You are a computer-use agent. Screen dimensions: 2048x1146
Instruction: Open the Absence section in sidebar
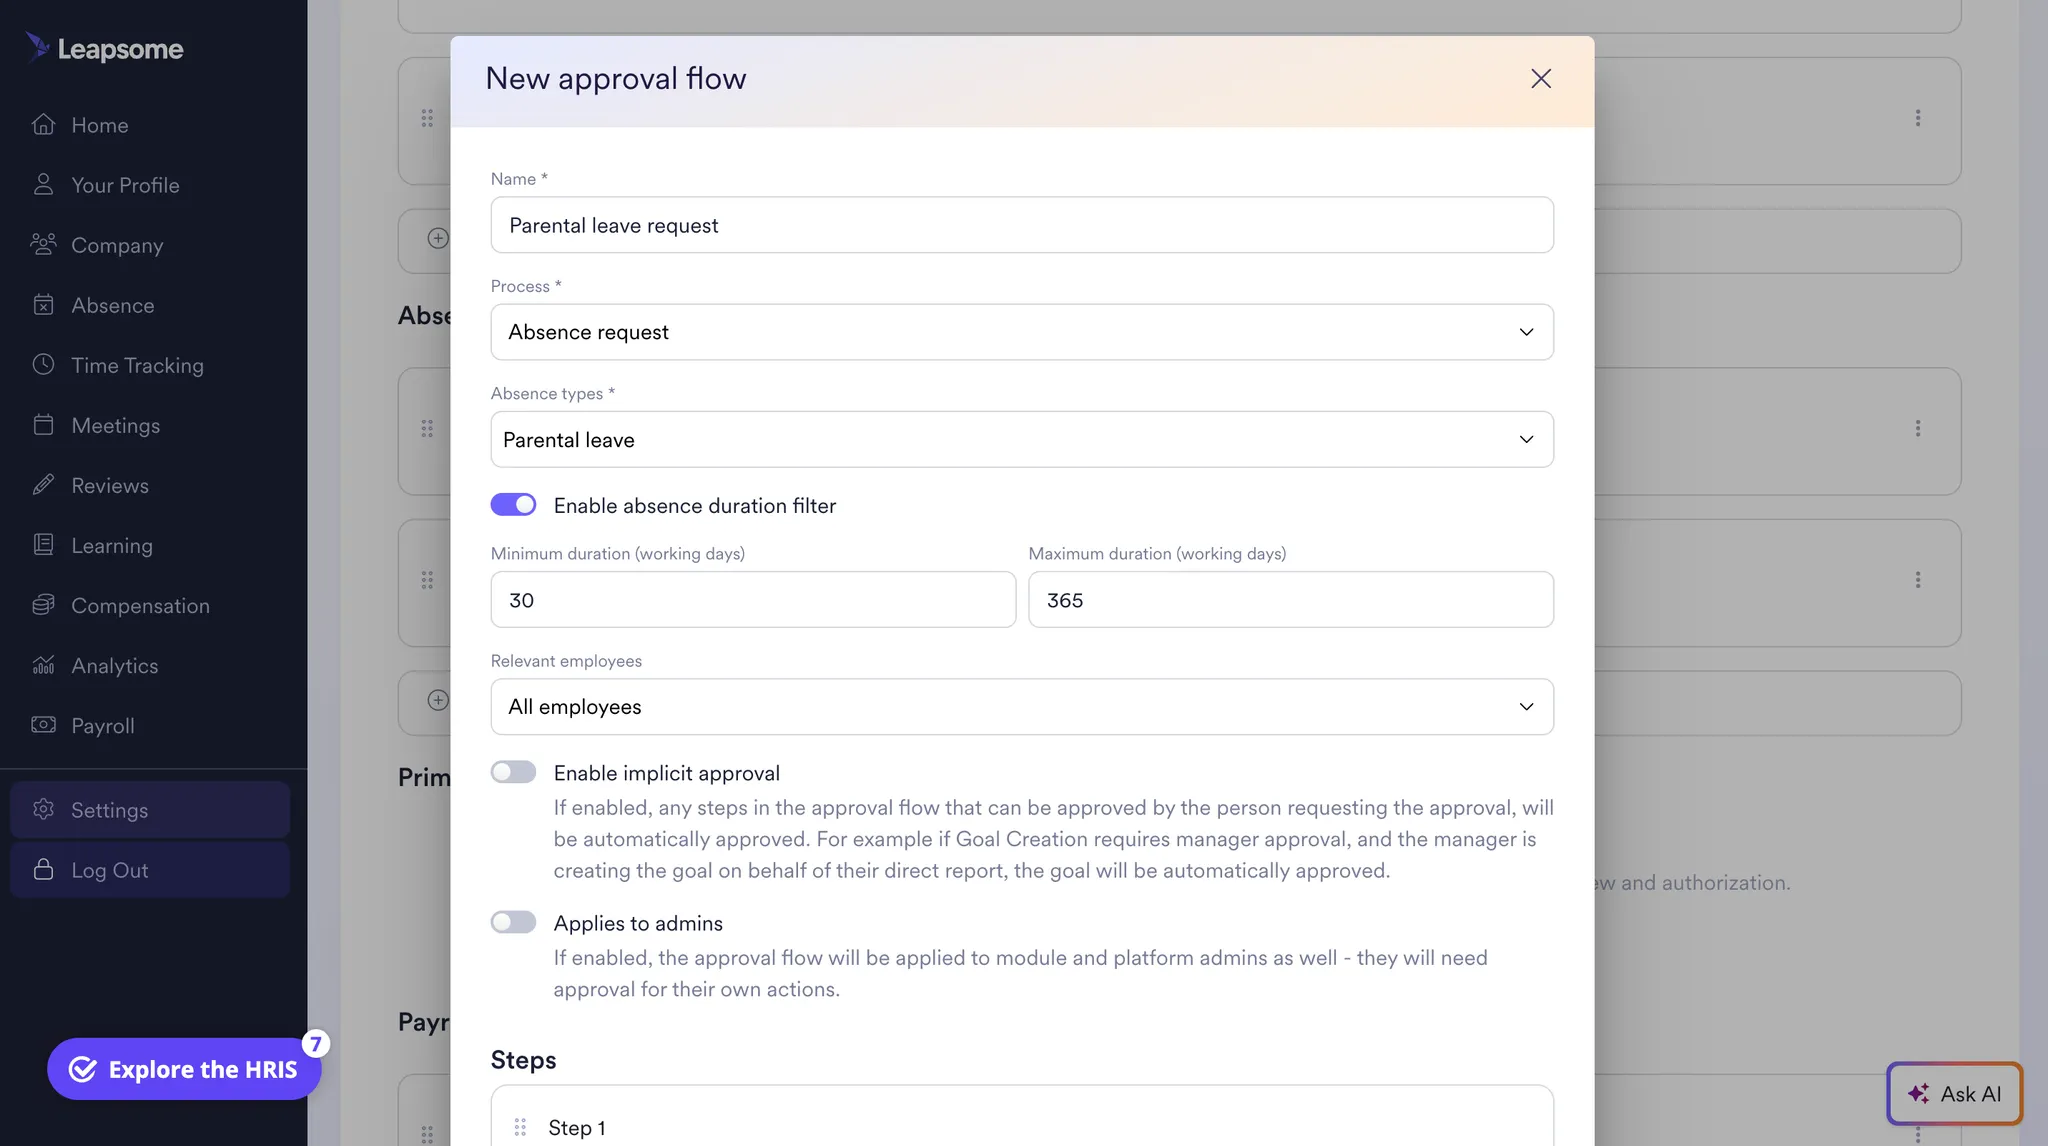click(112, 305)
